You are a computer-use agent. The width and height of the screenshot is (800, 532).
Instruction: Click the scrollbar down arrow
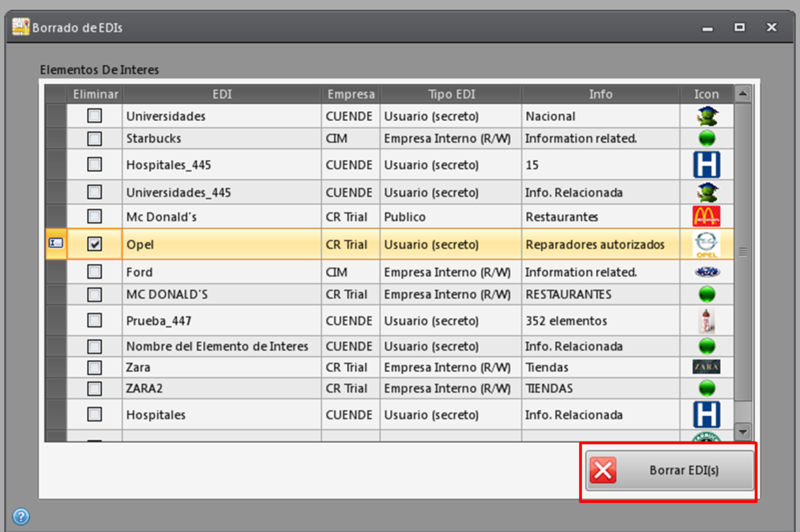742,431
